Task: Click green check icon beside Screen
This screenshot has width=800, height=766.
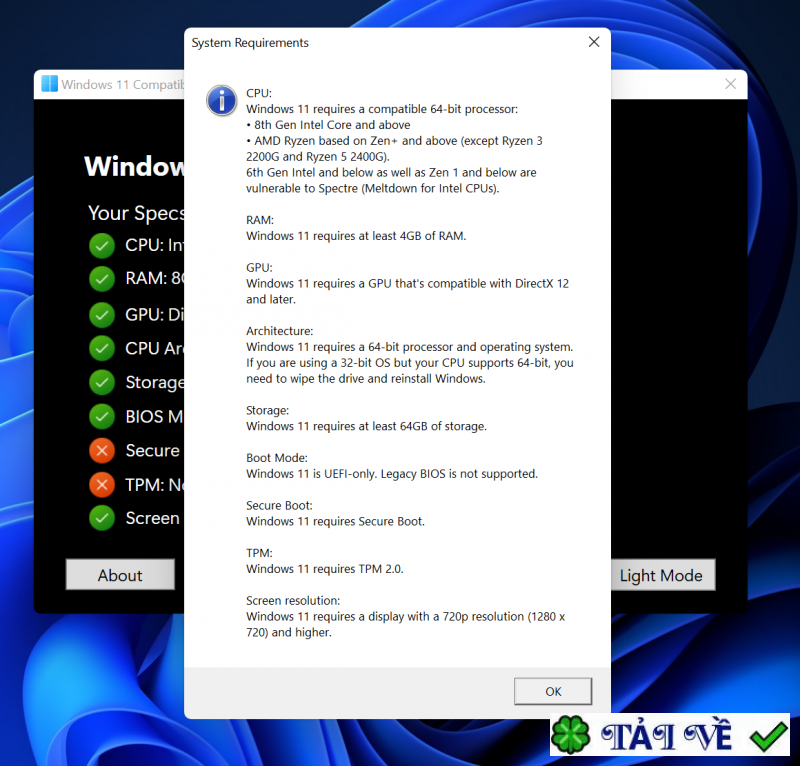Action: pyautogui.click(x=102, y=518)
